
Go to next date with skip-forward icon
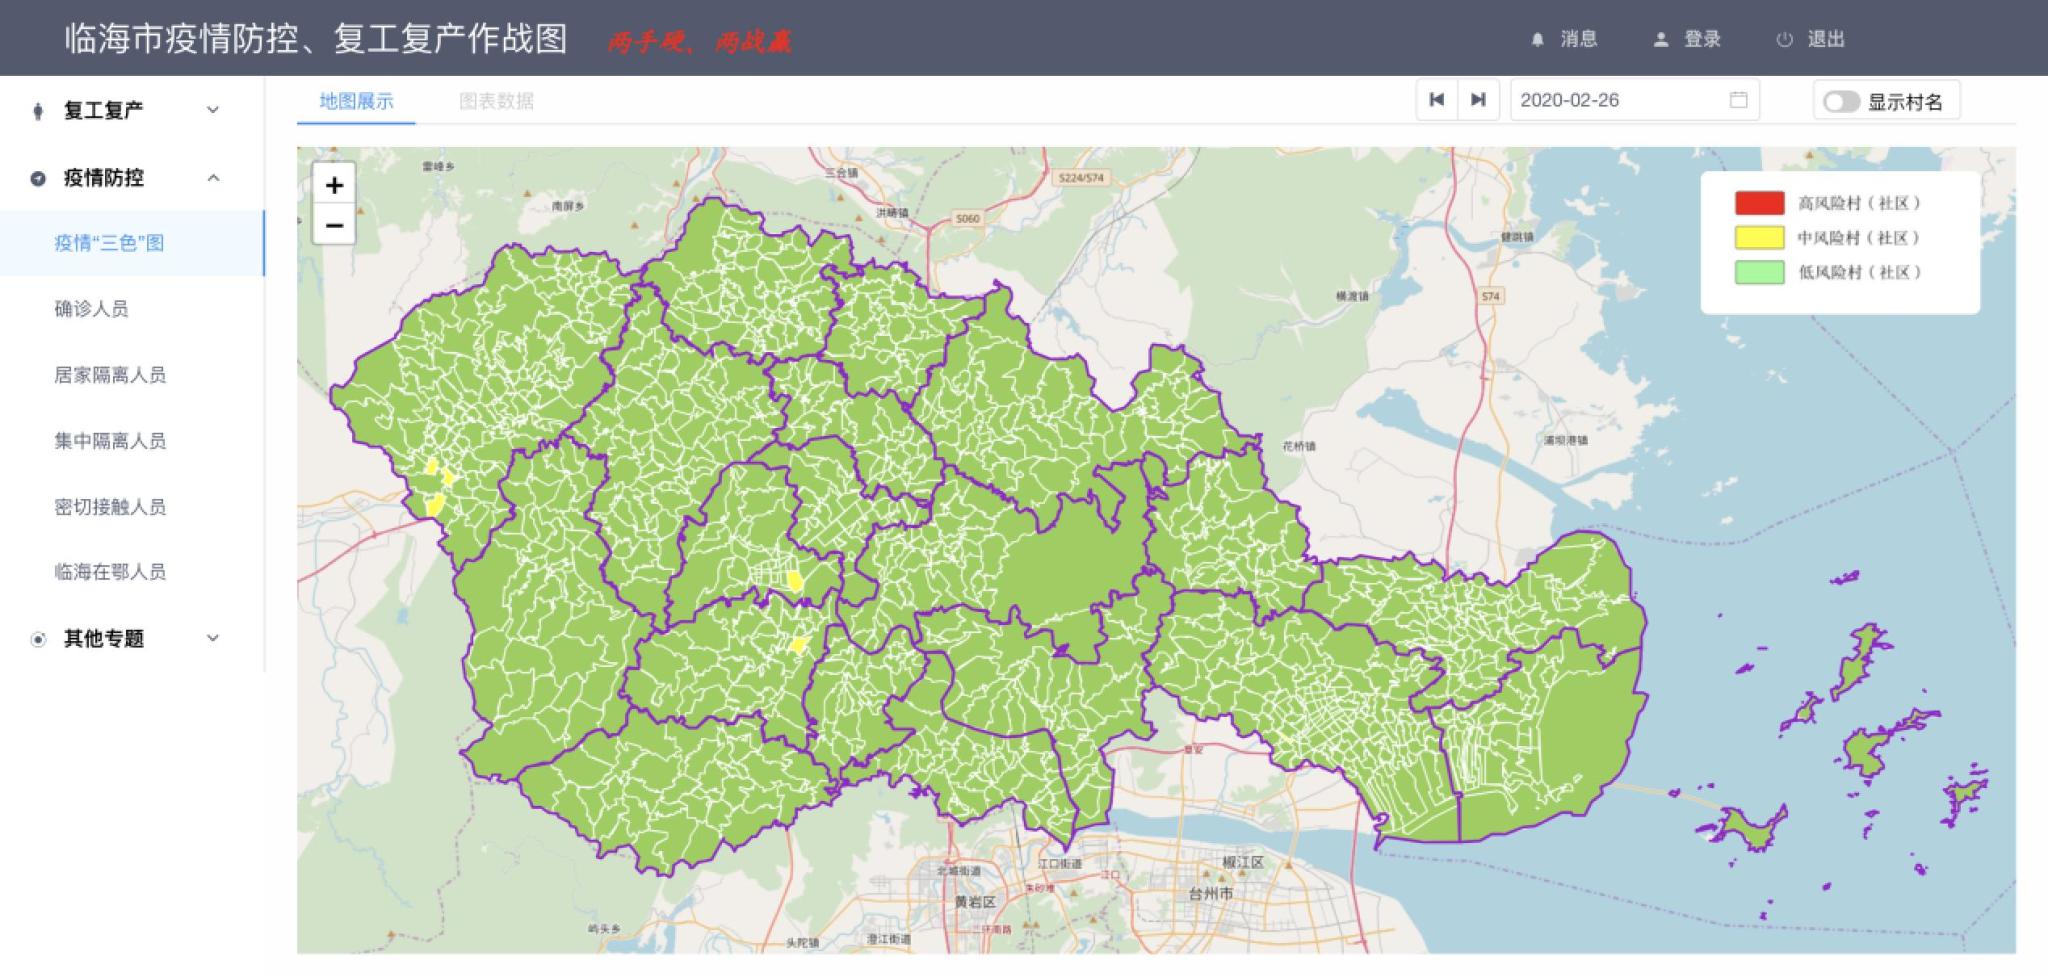pos(1478,100)
